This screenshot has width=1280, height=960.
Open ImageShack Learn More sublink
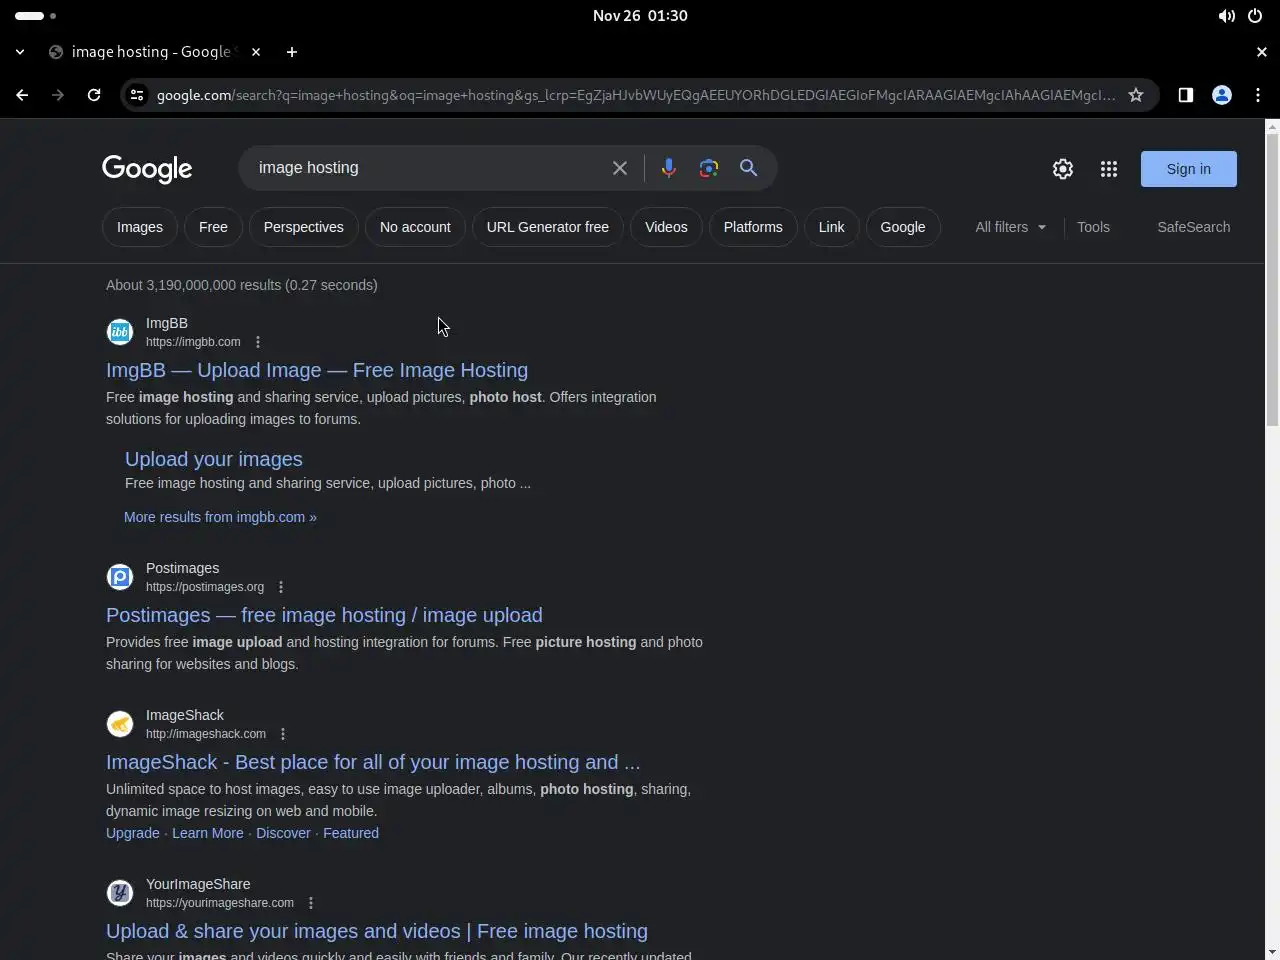click(208, 833)
